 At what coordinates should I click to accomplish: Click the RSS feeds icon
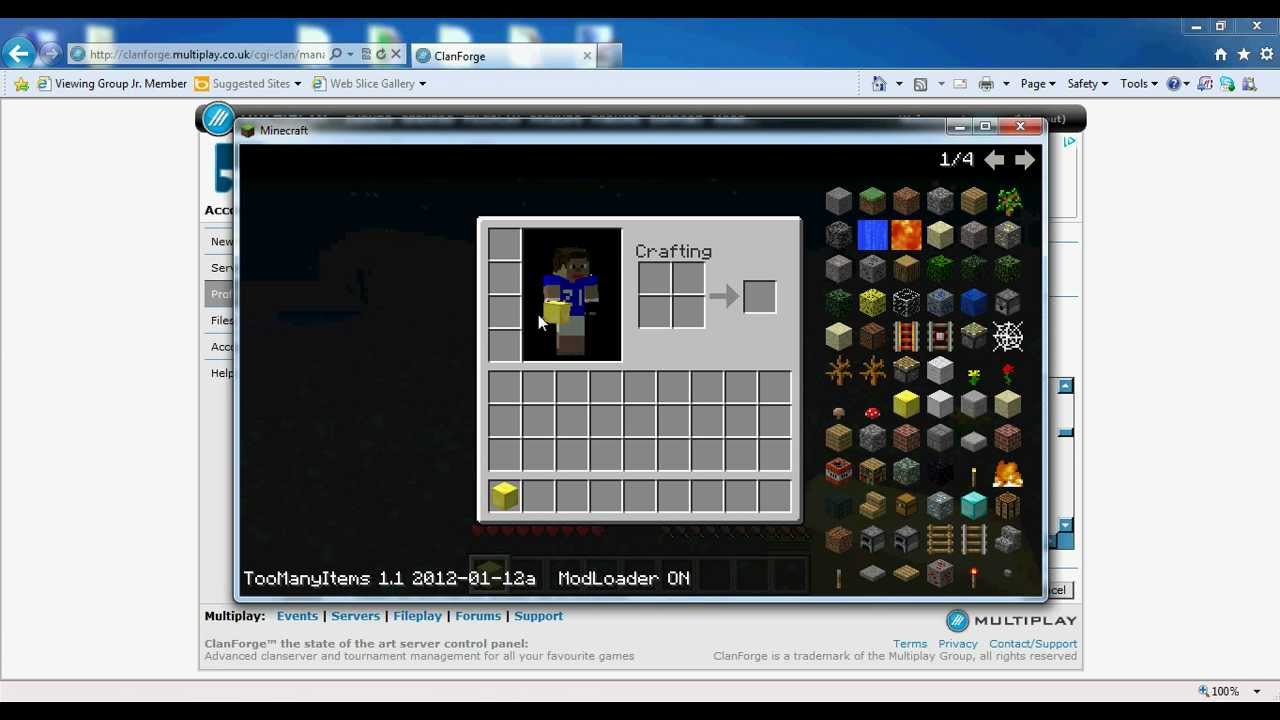[x=920, y=84]
